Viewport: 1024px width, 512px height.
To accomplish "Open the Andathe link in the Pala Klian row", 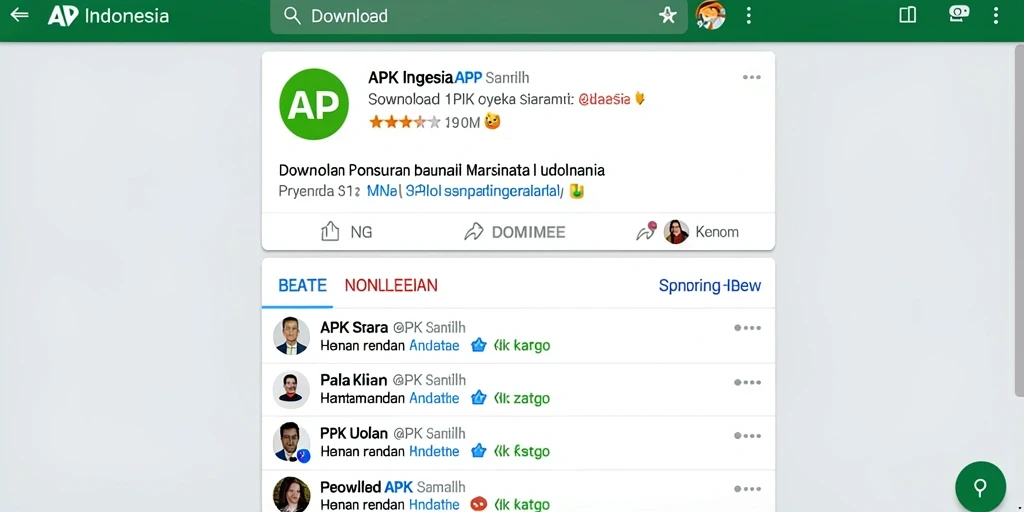I will tap(434, 398).
